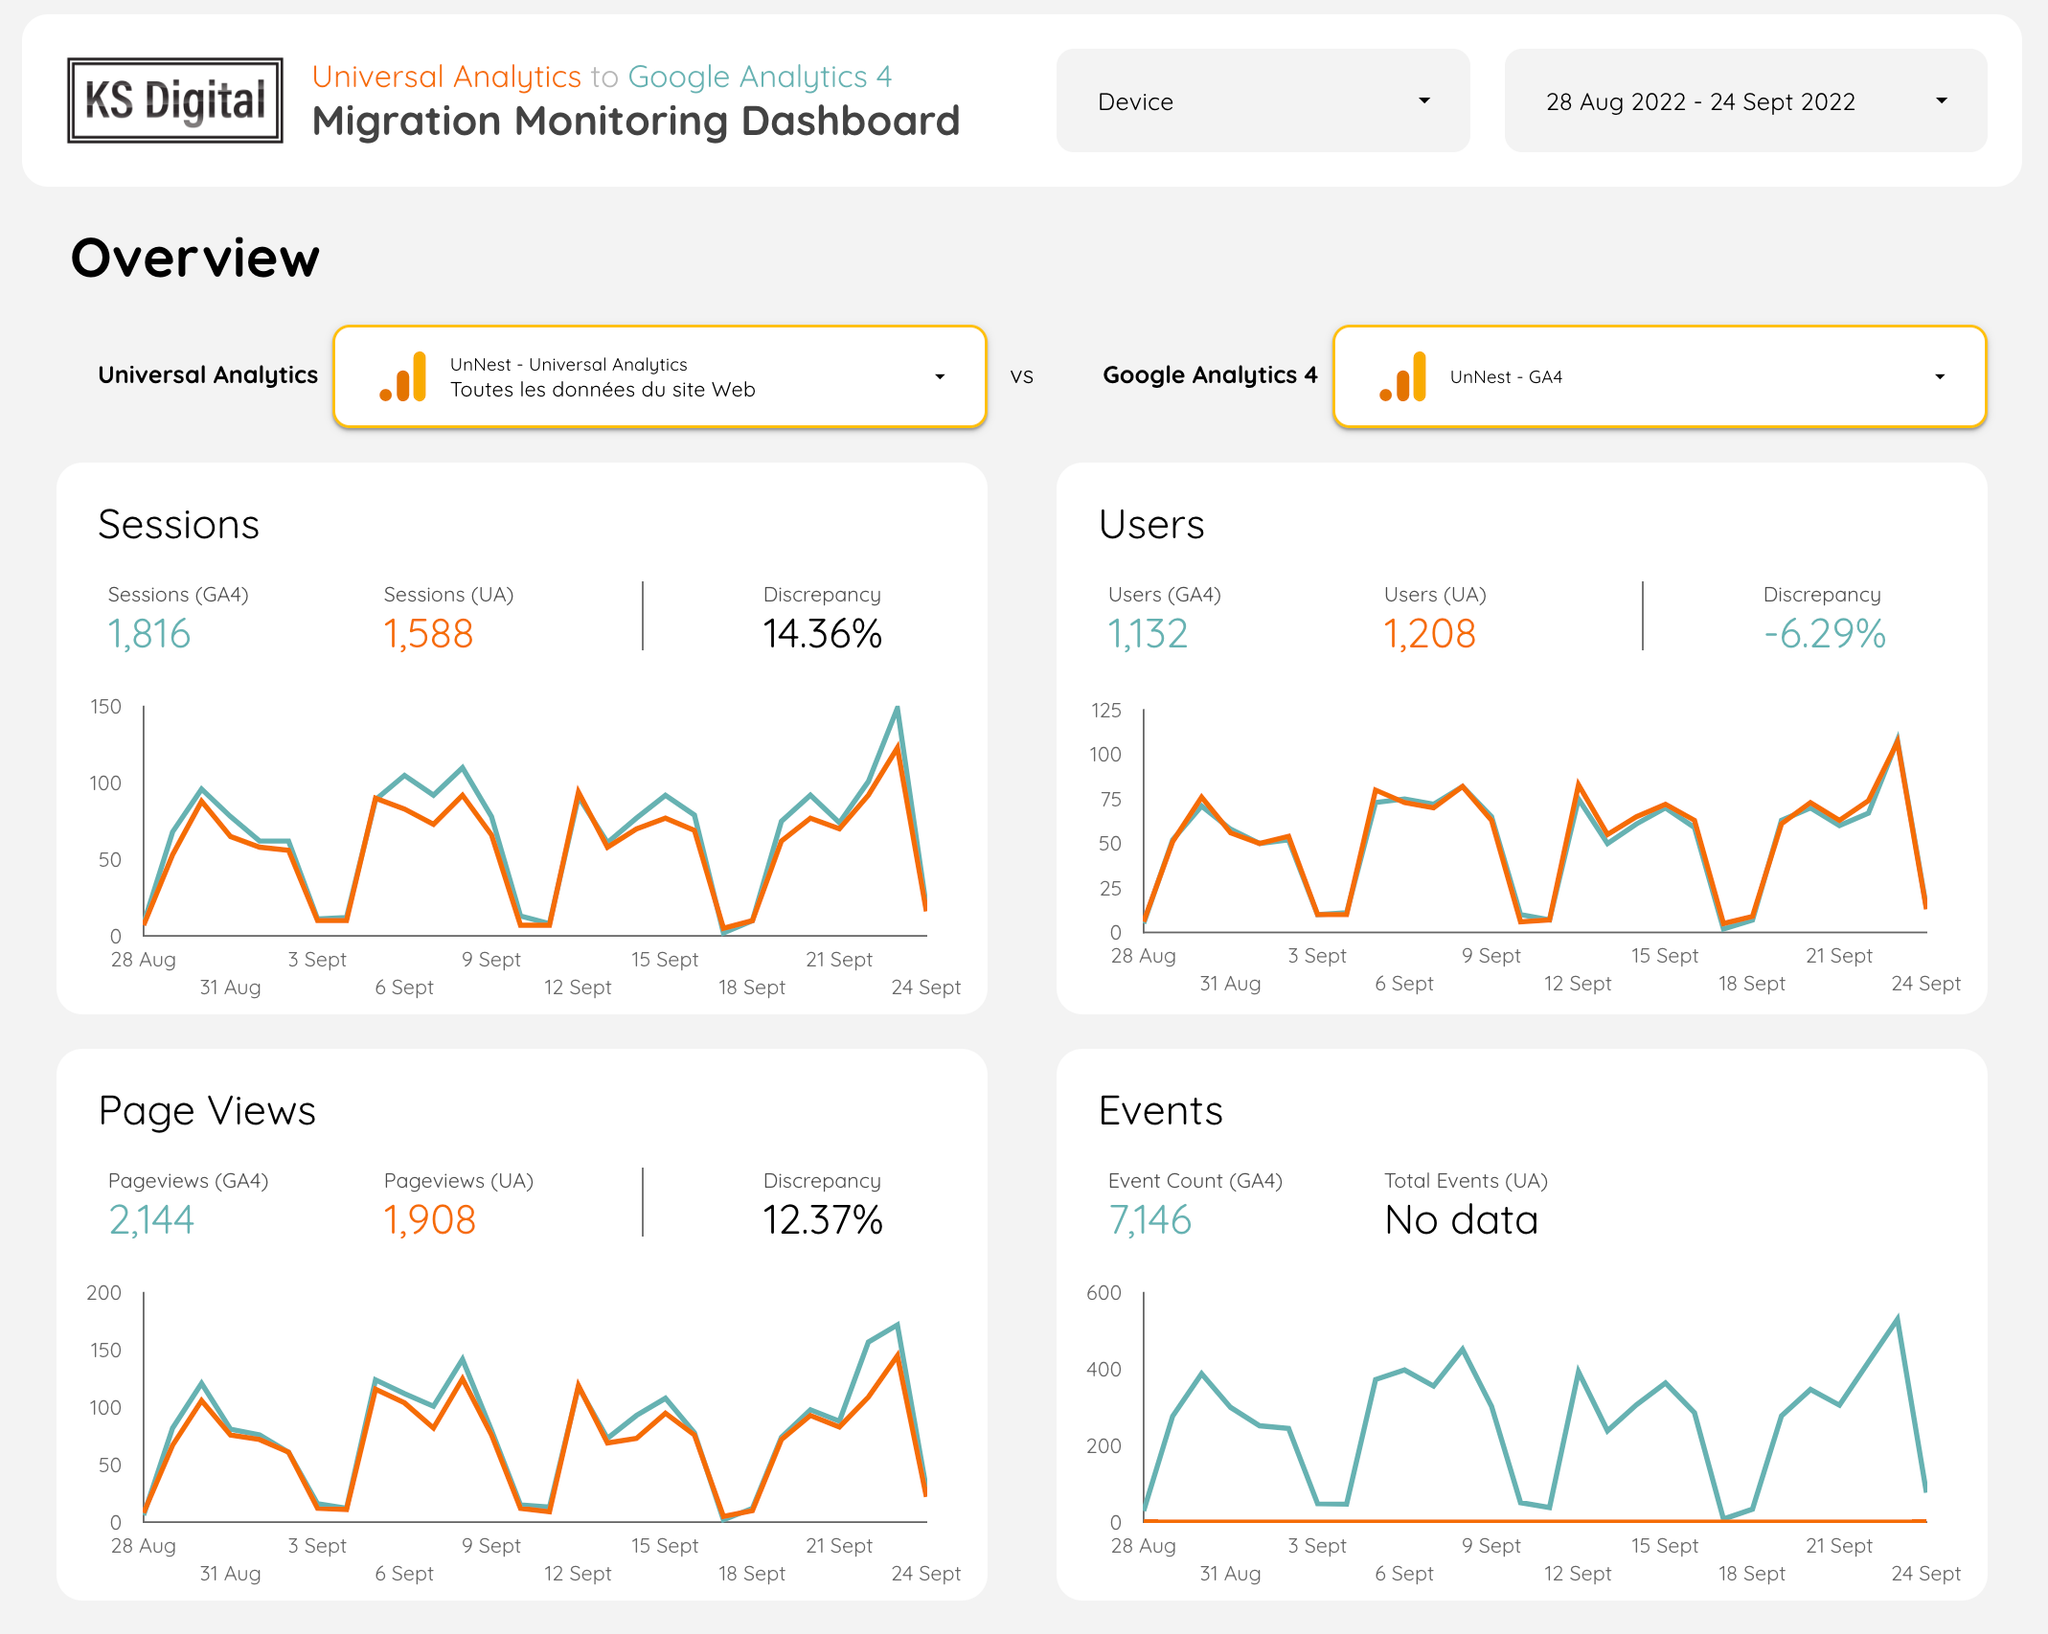The image size is (2048, 1634).
Task: Click the date range dropdown arrow
Action: pos(1941,101)
